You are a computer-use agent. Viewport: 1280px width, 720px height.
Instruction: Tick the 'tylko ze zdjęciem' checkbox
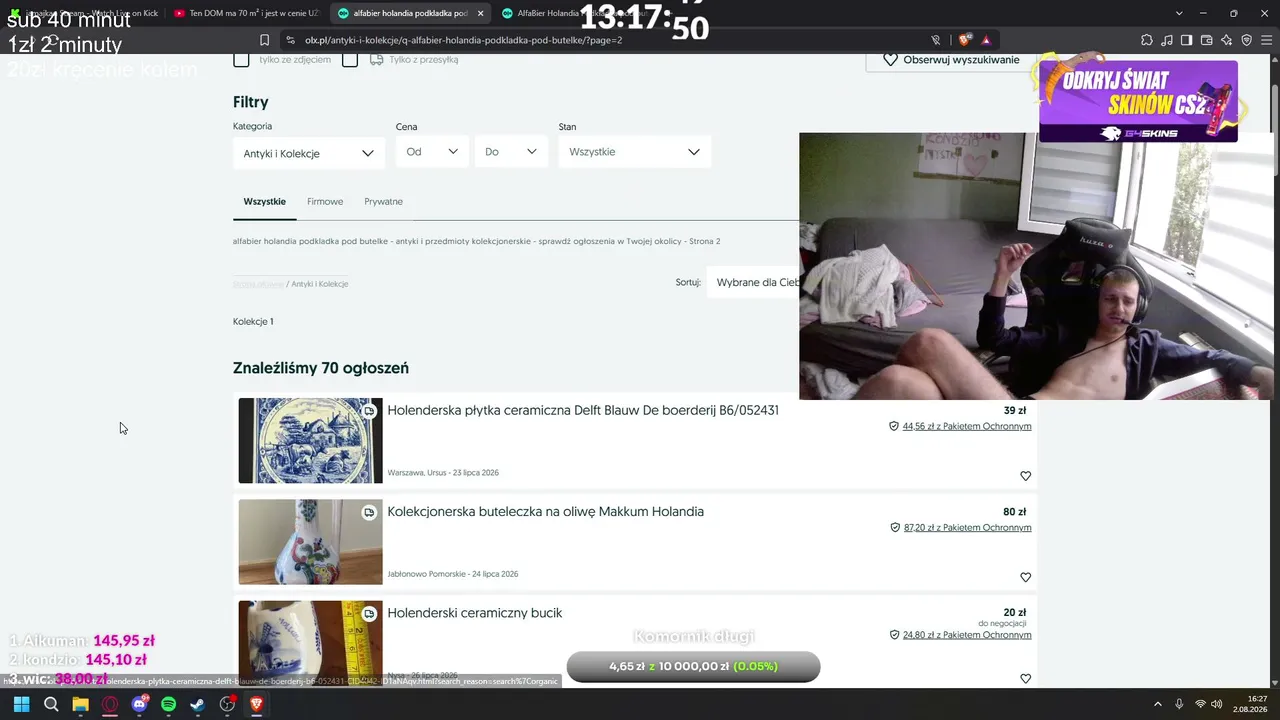[x=241, y=60]
